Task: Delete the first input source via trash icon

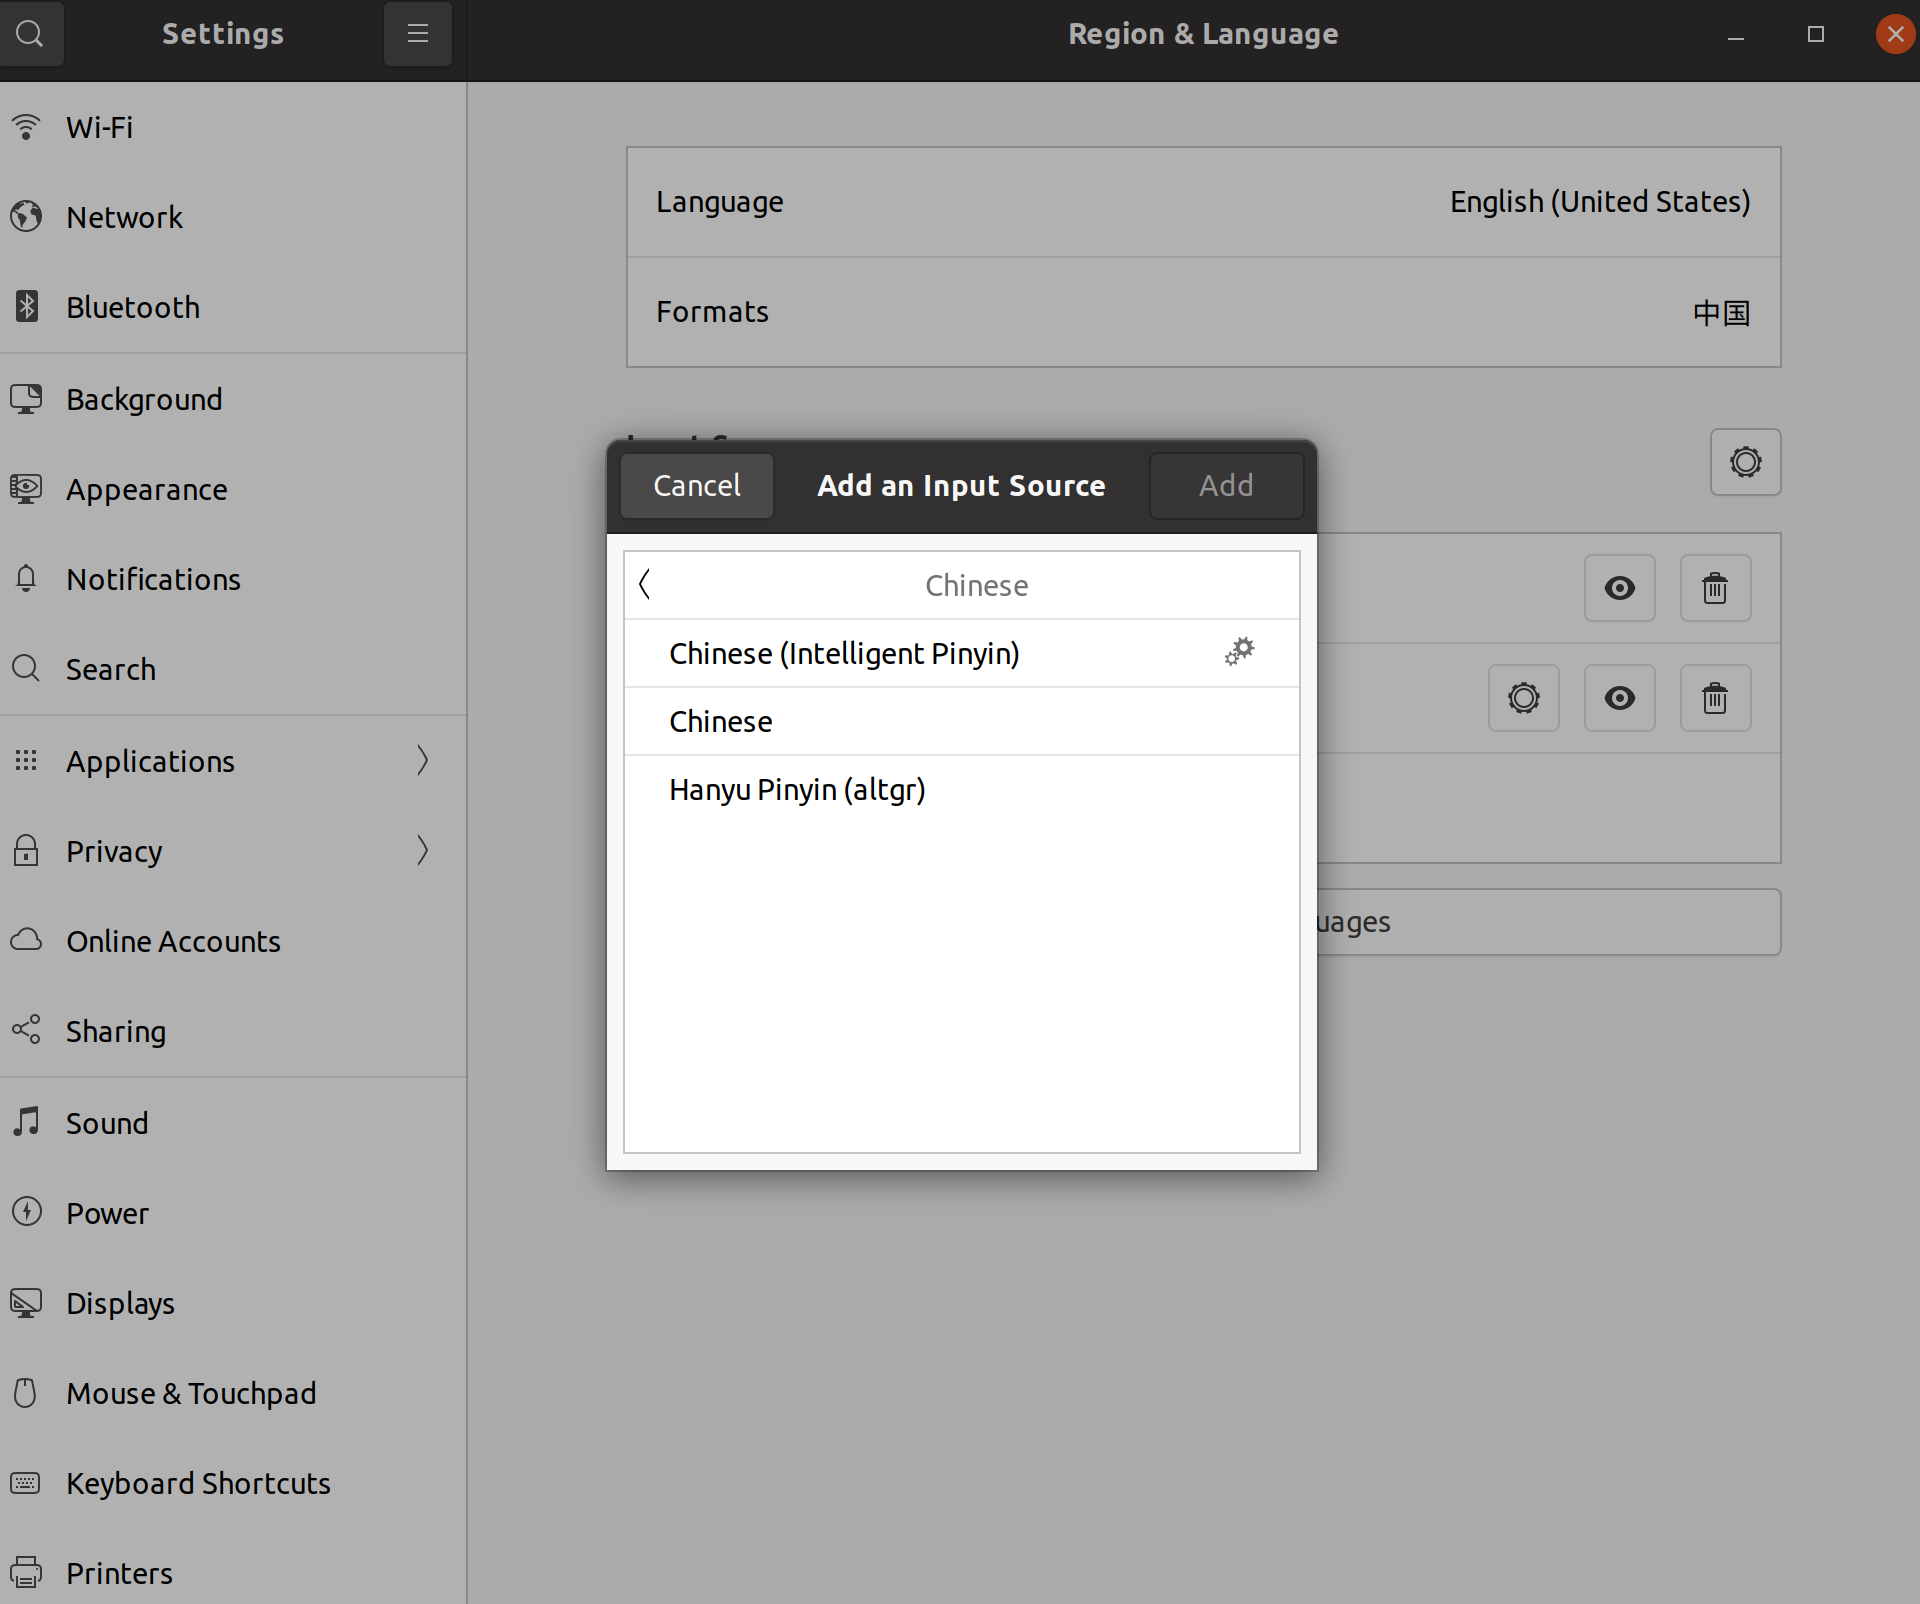Action: (1715, 588)
